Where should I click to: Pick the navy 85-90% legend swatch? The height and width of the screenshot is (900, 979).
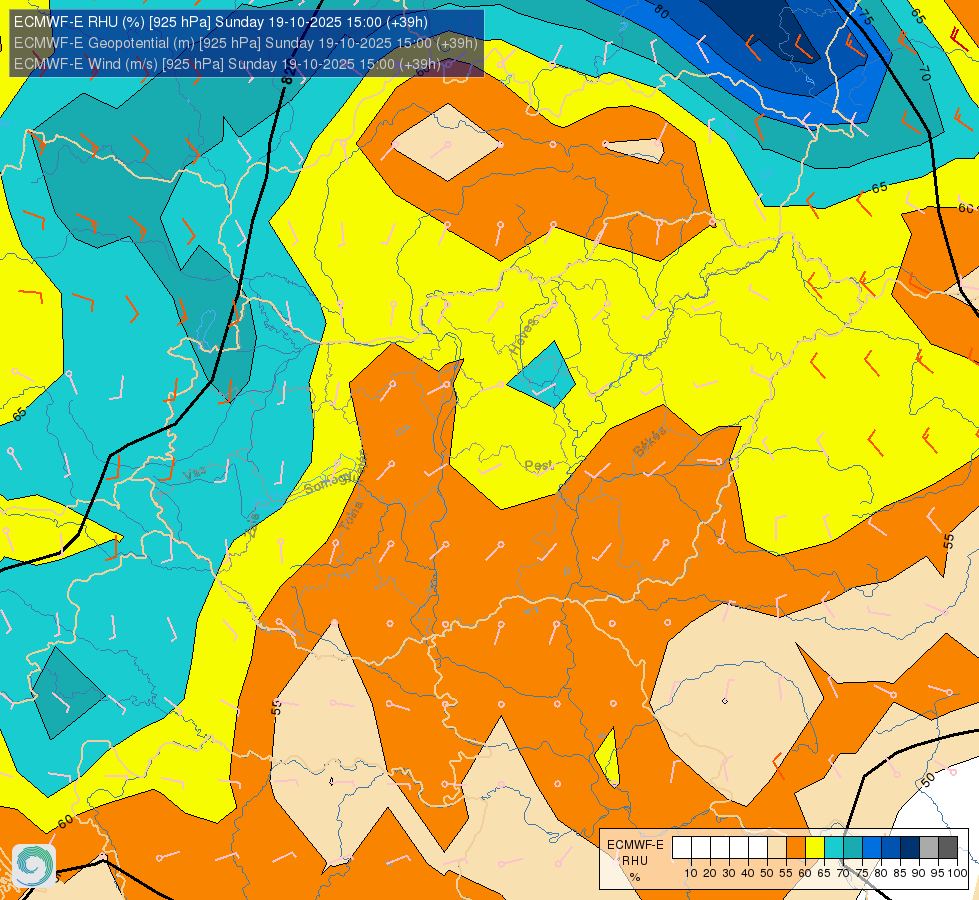[x=910, y=848]
